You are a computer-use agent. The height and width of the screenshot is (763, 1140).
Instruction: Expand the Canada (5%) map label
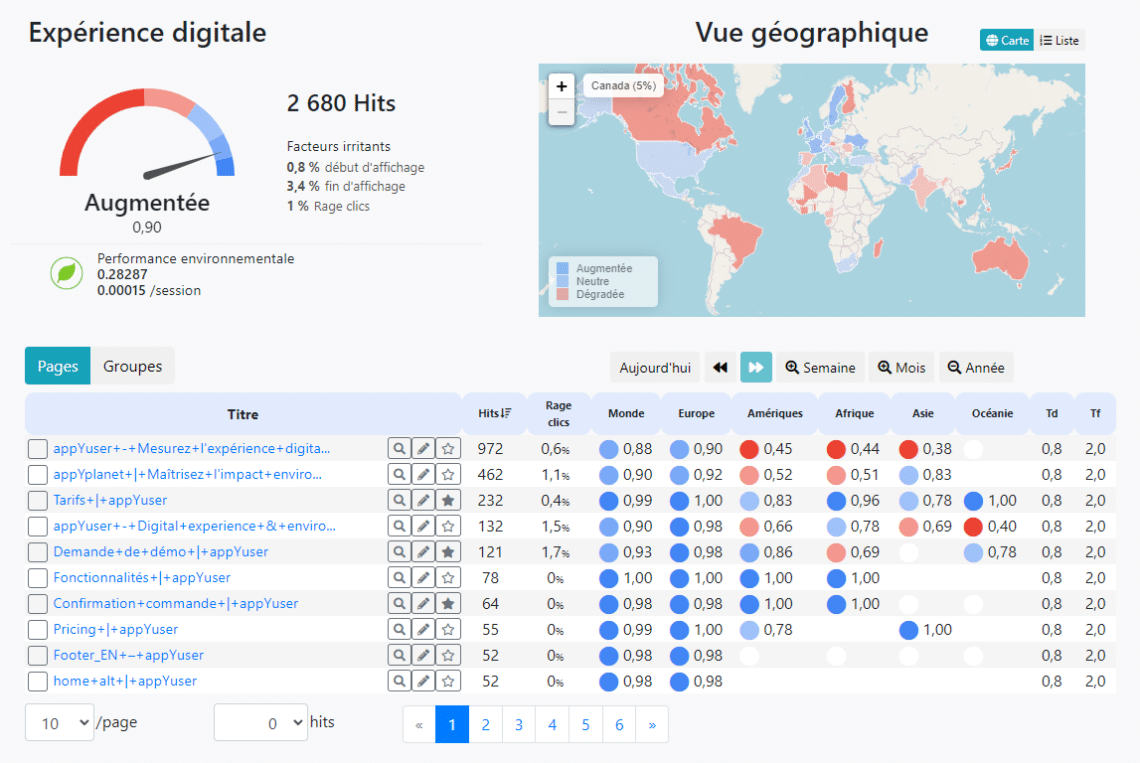tap(623, 86)
